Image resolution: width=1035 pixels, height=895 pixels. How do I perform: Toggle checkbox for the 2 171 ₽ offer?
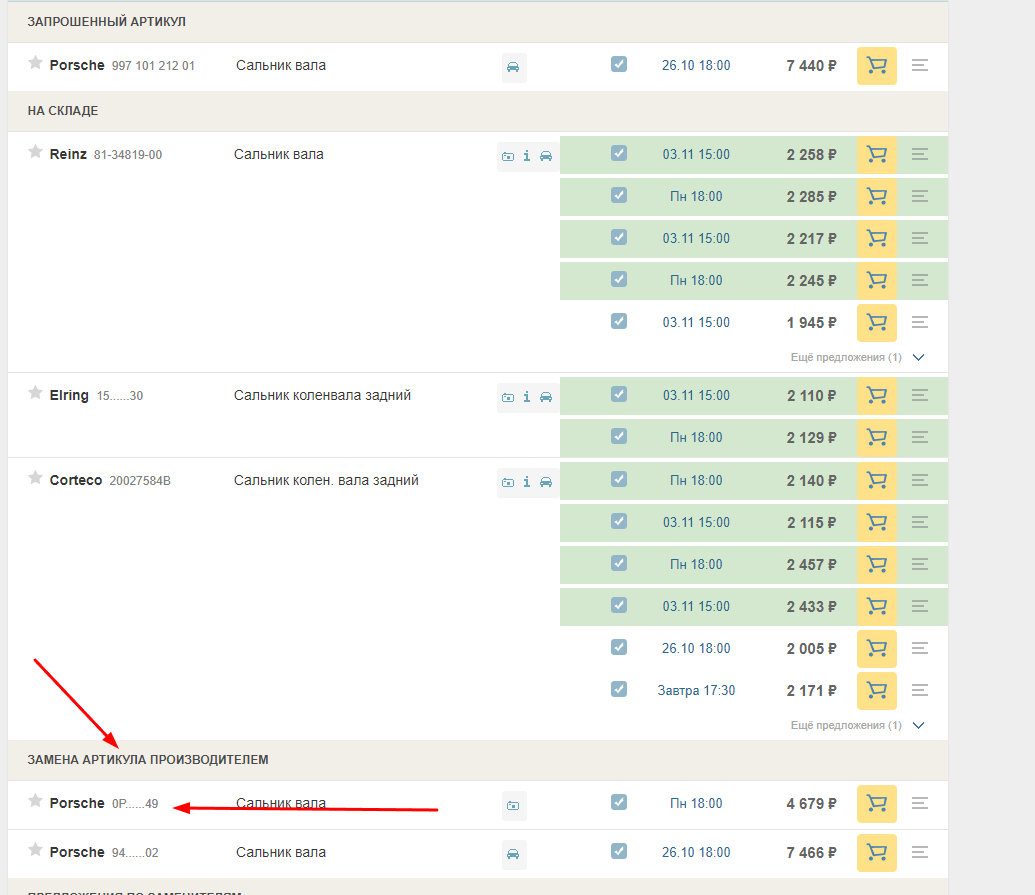[x=619, y=690]
